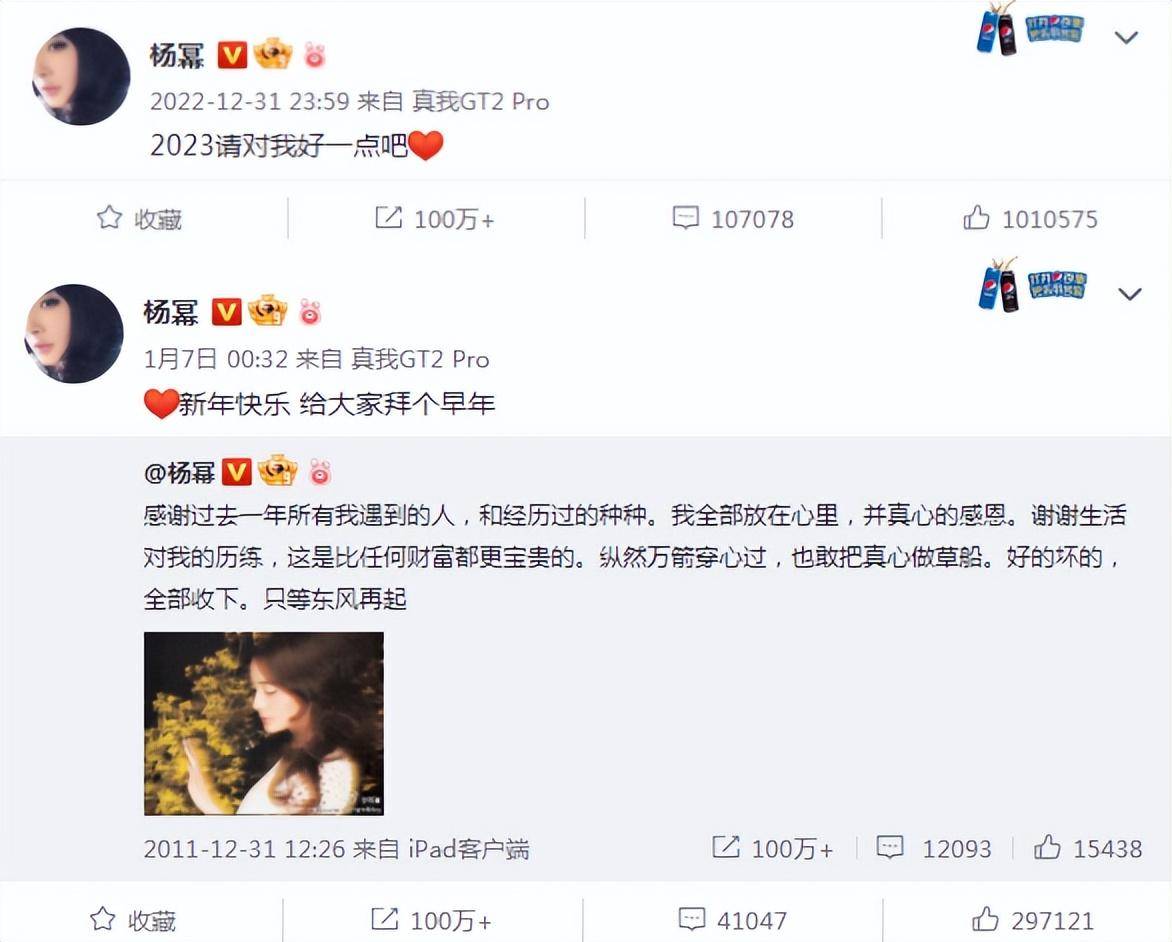Image resolution: width=1172 pixels, height=942 pixels.
Task: Like the first post with 1010575 likes
Action: [x=976, y=218]
